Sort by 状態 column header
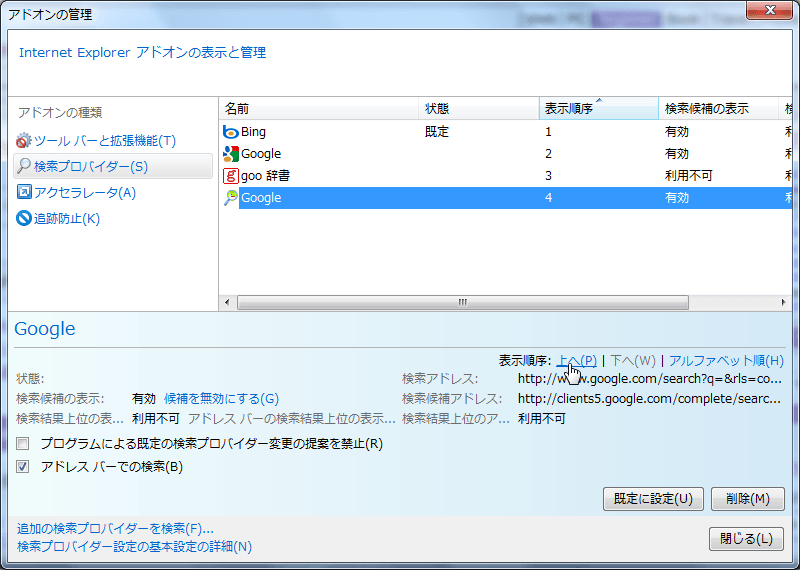This screenshot has height=570, width=800. (479, 109)
